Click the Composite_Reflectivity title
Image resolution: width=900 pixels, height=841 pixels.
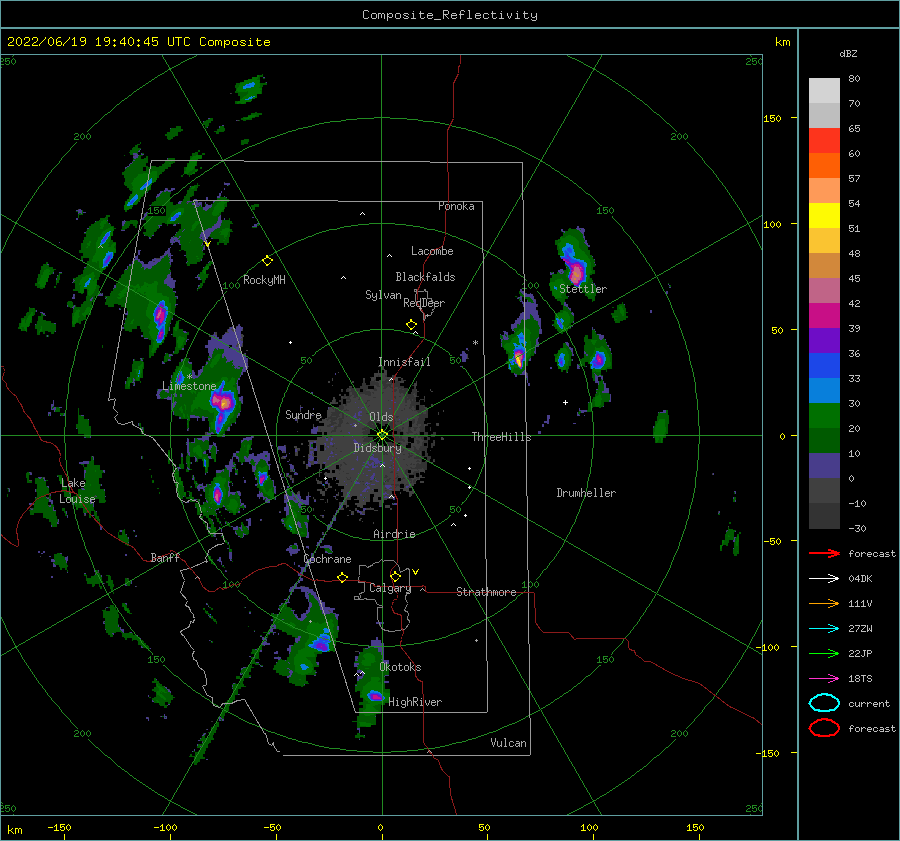[x=450, y=15]
